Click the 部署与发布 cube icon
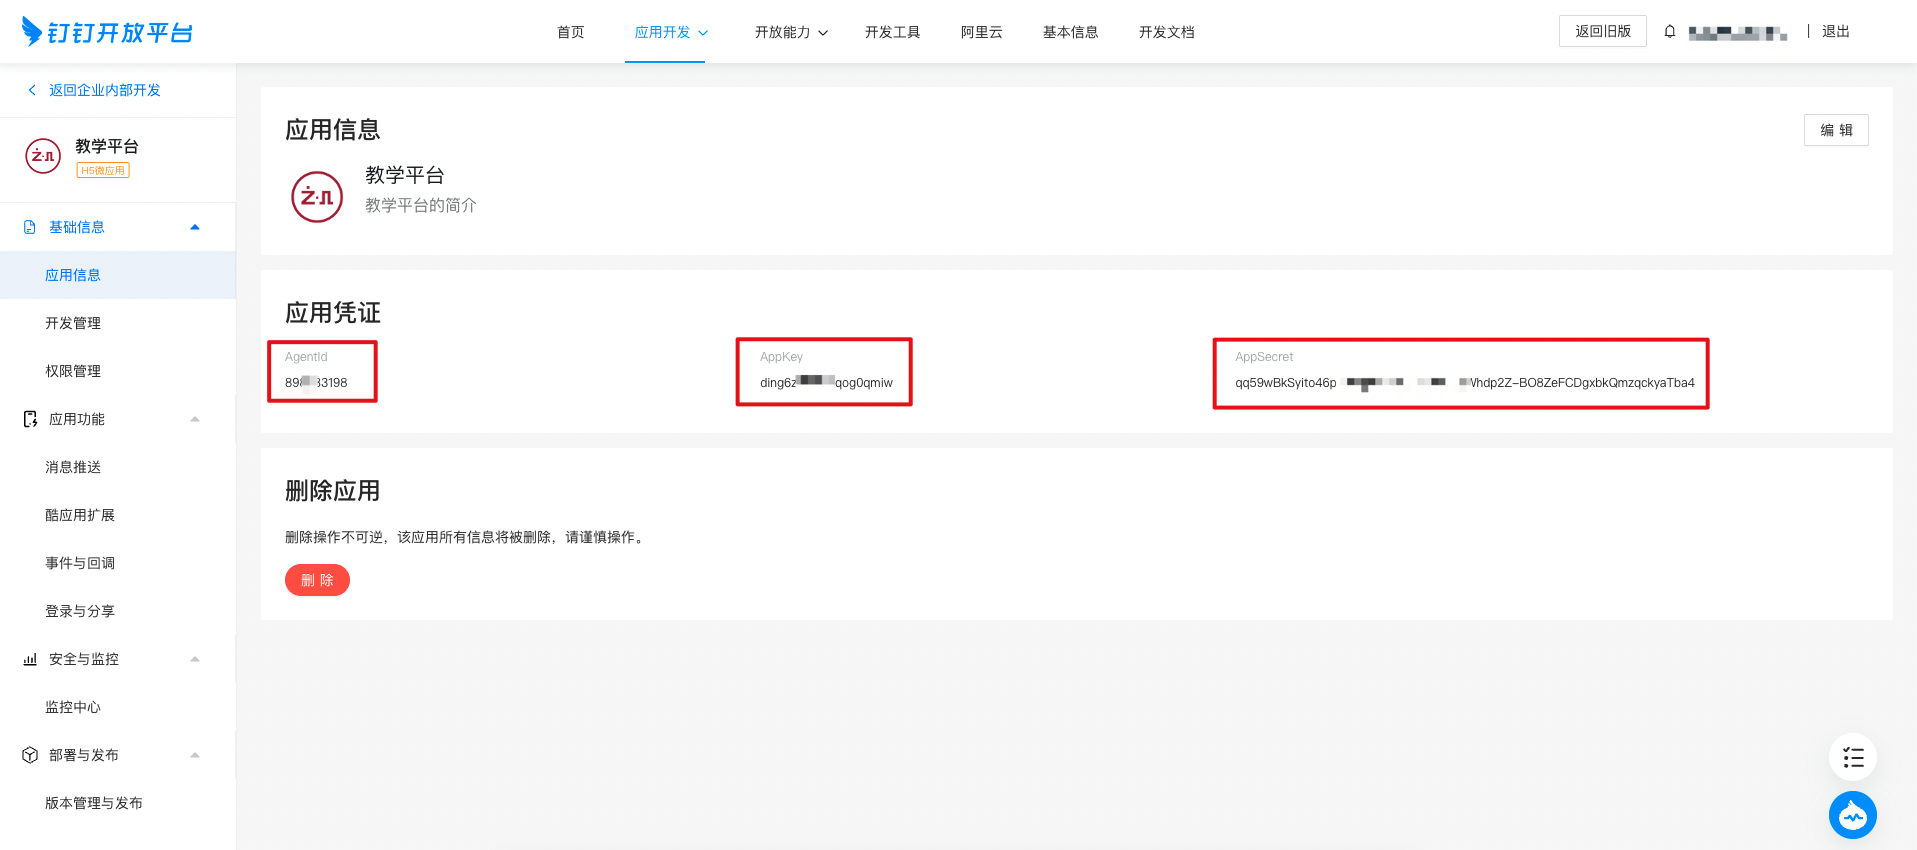This screenshot has height=850, width=1917. click(30, 755)
